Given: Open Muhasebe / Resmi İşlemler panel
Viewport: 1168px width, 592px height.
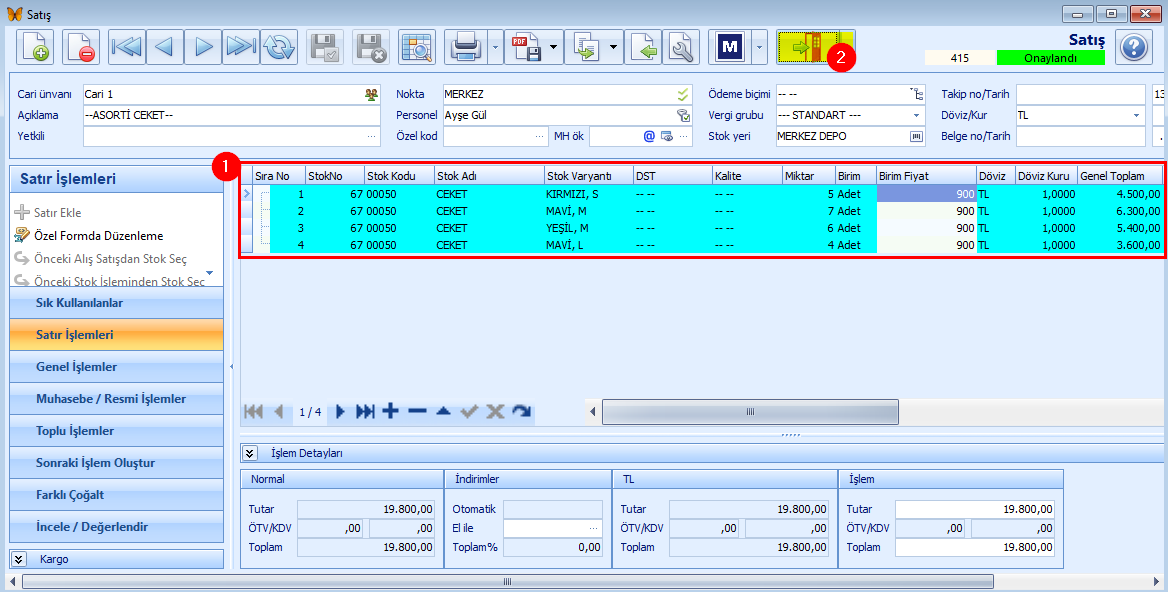Looking at the screenshot, I should (x=116, y=399).
